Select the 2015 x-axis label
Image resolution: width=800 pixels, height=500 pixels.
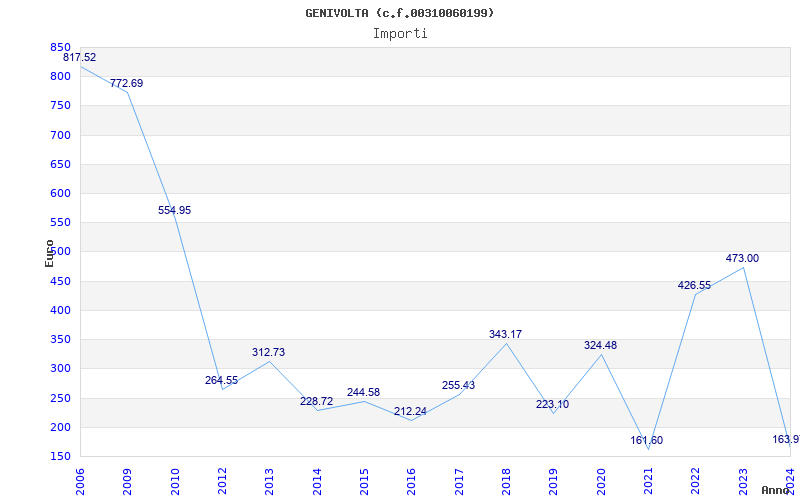pyautogui.click(x=364, y=482)
